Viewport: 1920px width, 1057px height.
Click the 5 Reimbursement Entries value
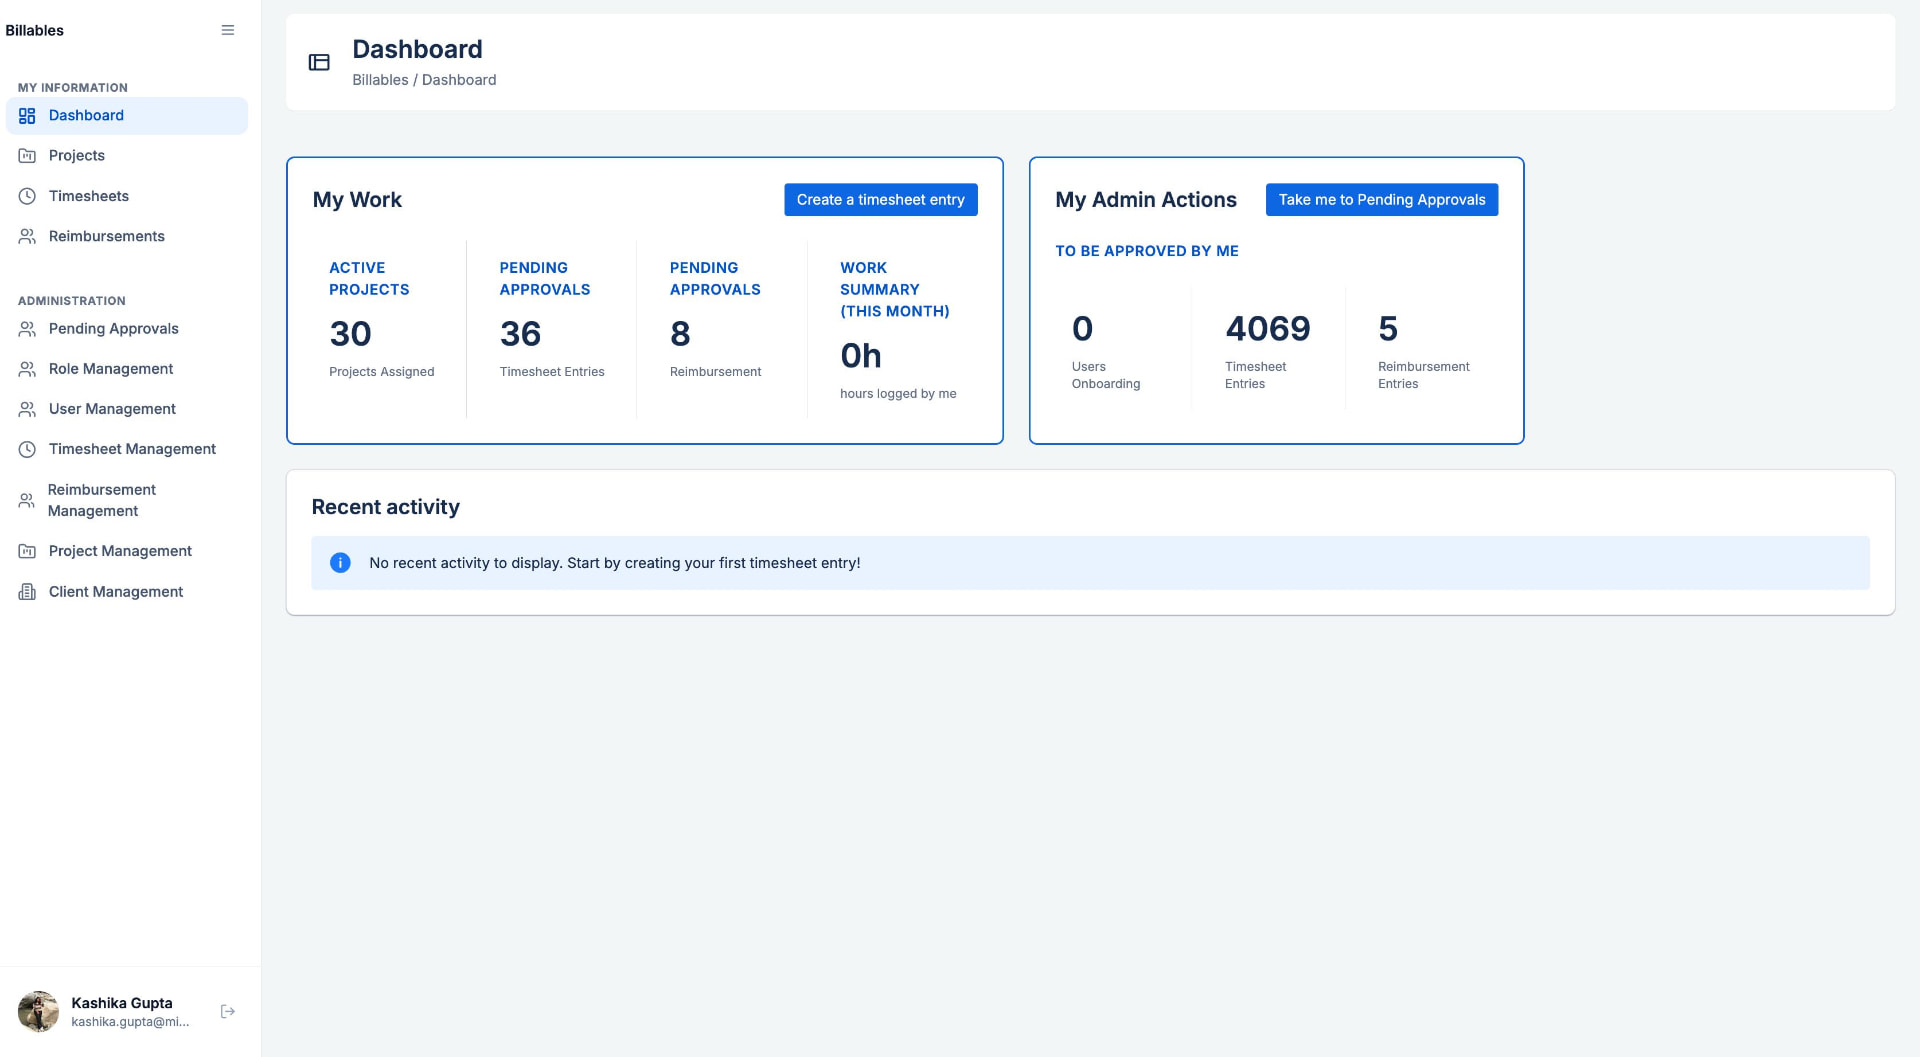click(x=1388, y=329)
